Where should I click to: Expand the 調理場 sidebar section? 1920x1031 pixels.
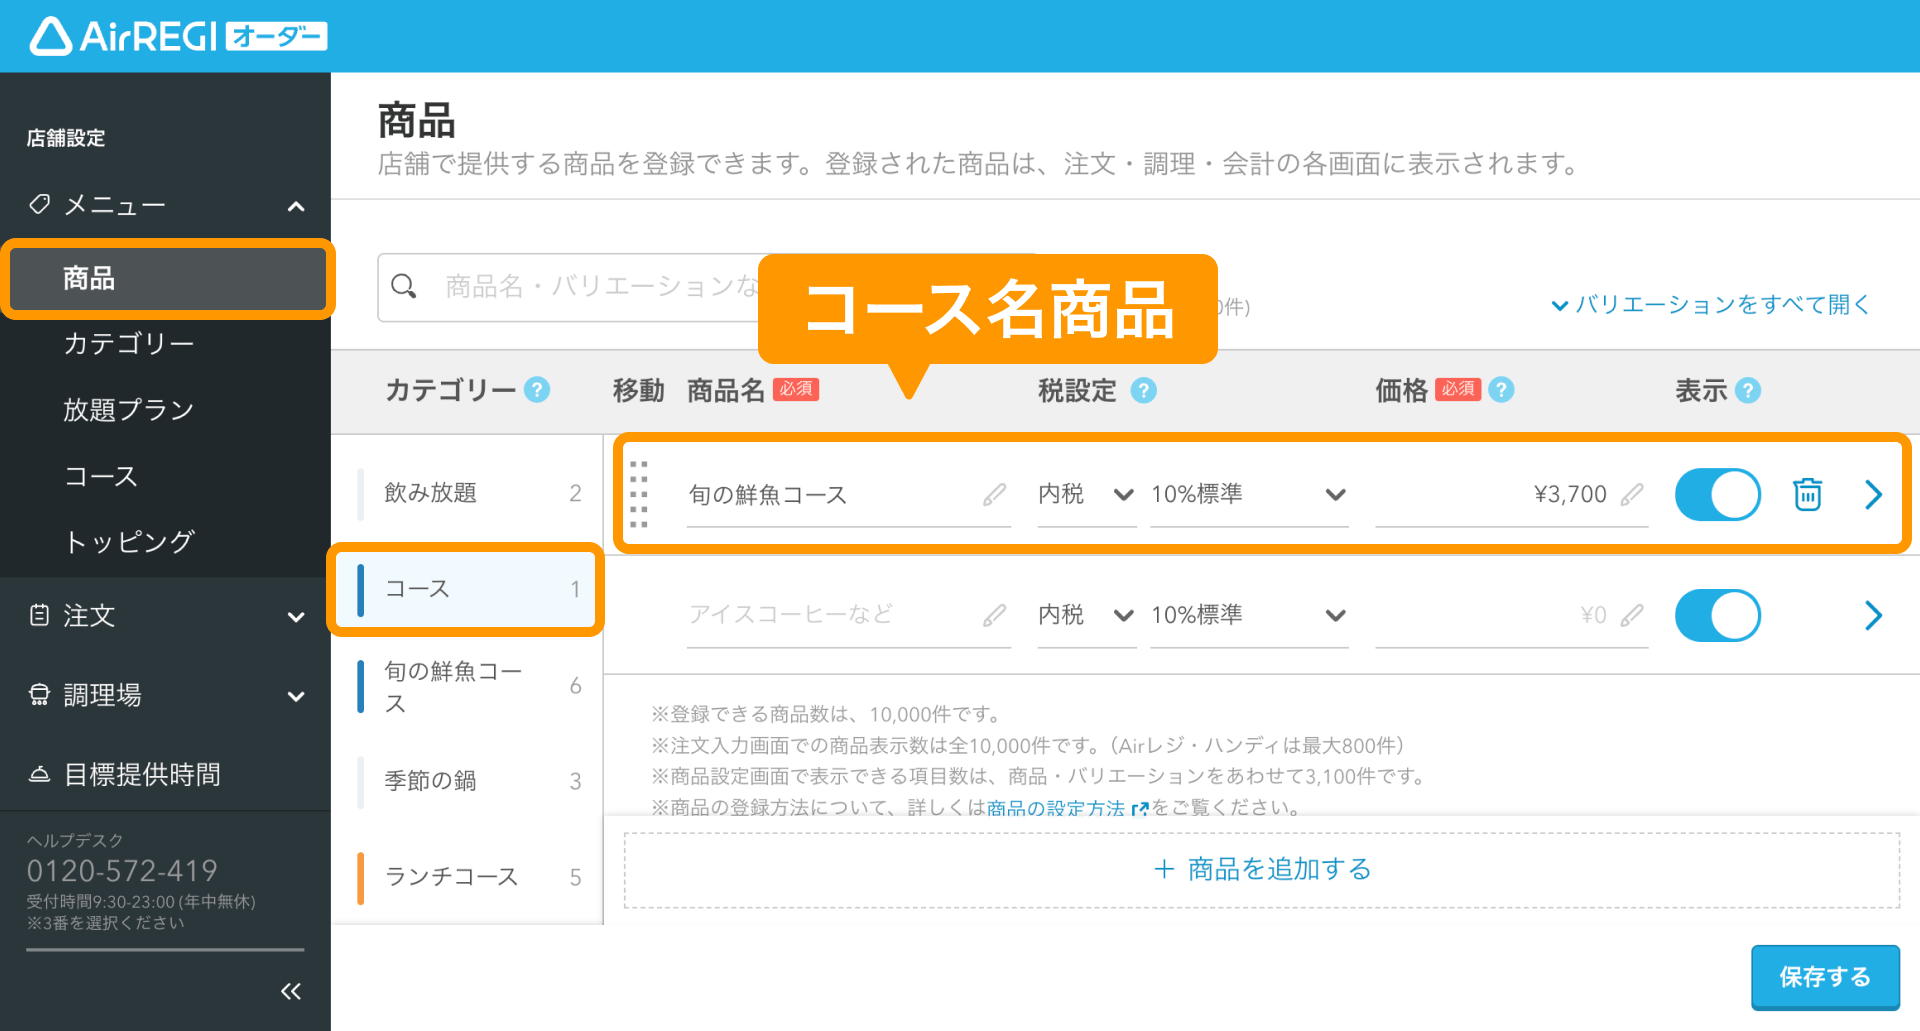click(296, 696)
